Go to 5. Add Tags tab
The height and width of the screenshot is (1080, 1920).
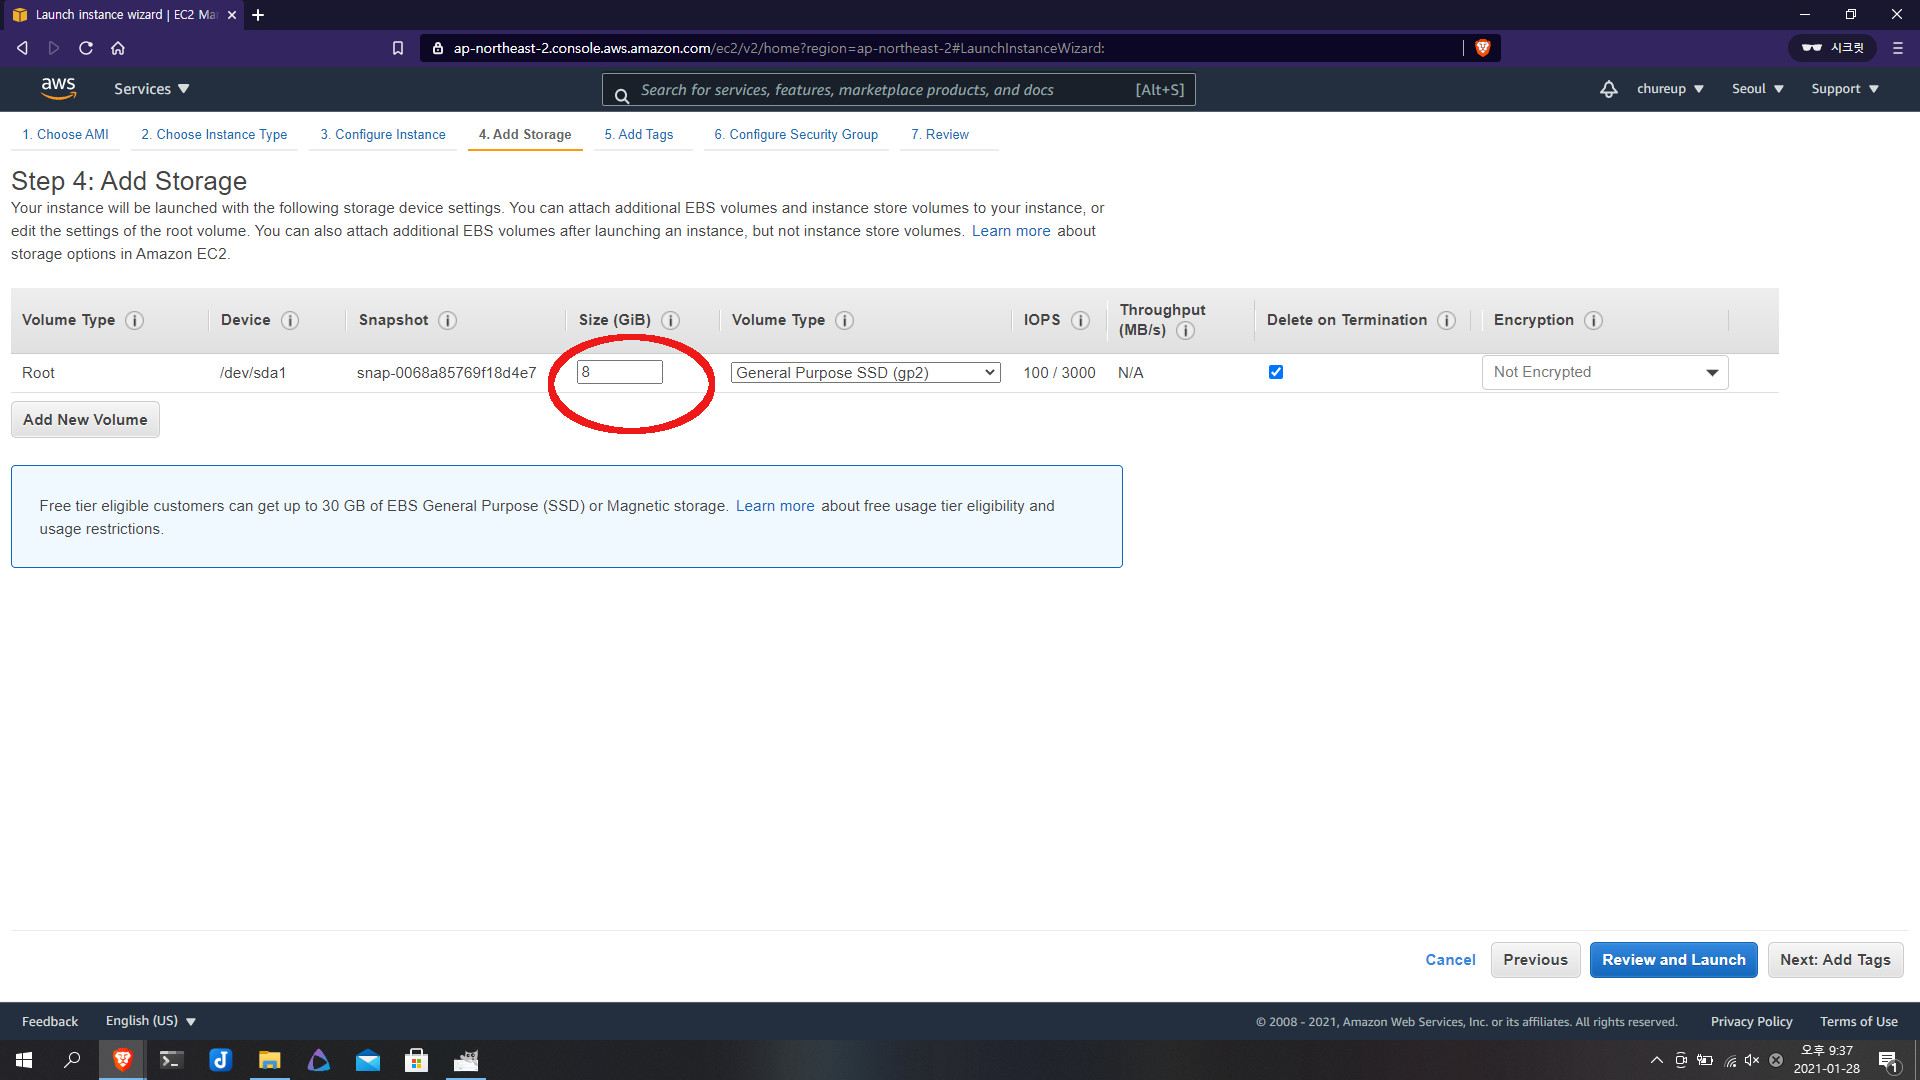(638, 135)
